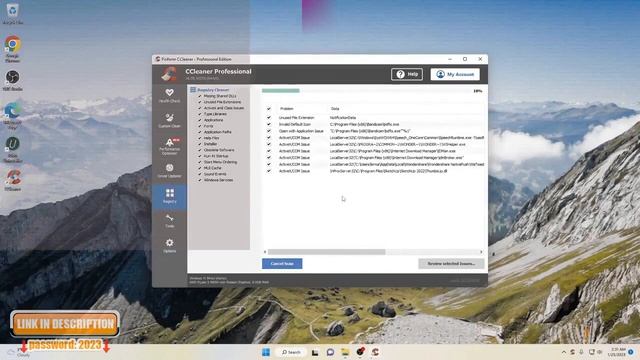Screen dimensions: 640x360
Task: Open Recycle Bin on the desktop
Action: [13, 13]
